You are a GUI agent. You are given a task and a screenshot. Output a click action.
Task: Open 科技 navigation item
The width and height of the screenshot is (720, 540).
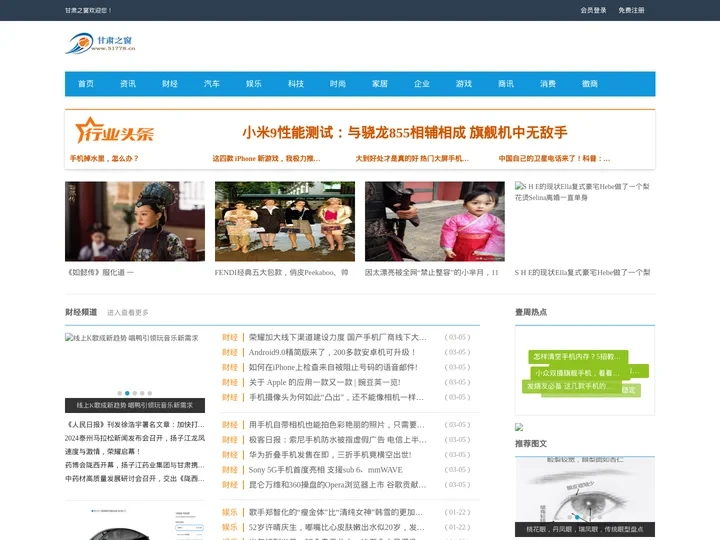coord(296,84)
